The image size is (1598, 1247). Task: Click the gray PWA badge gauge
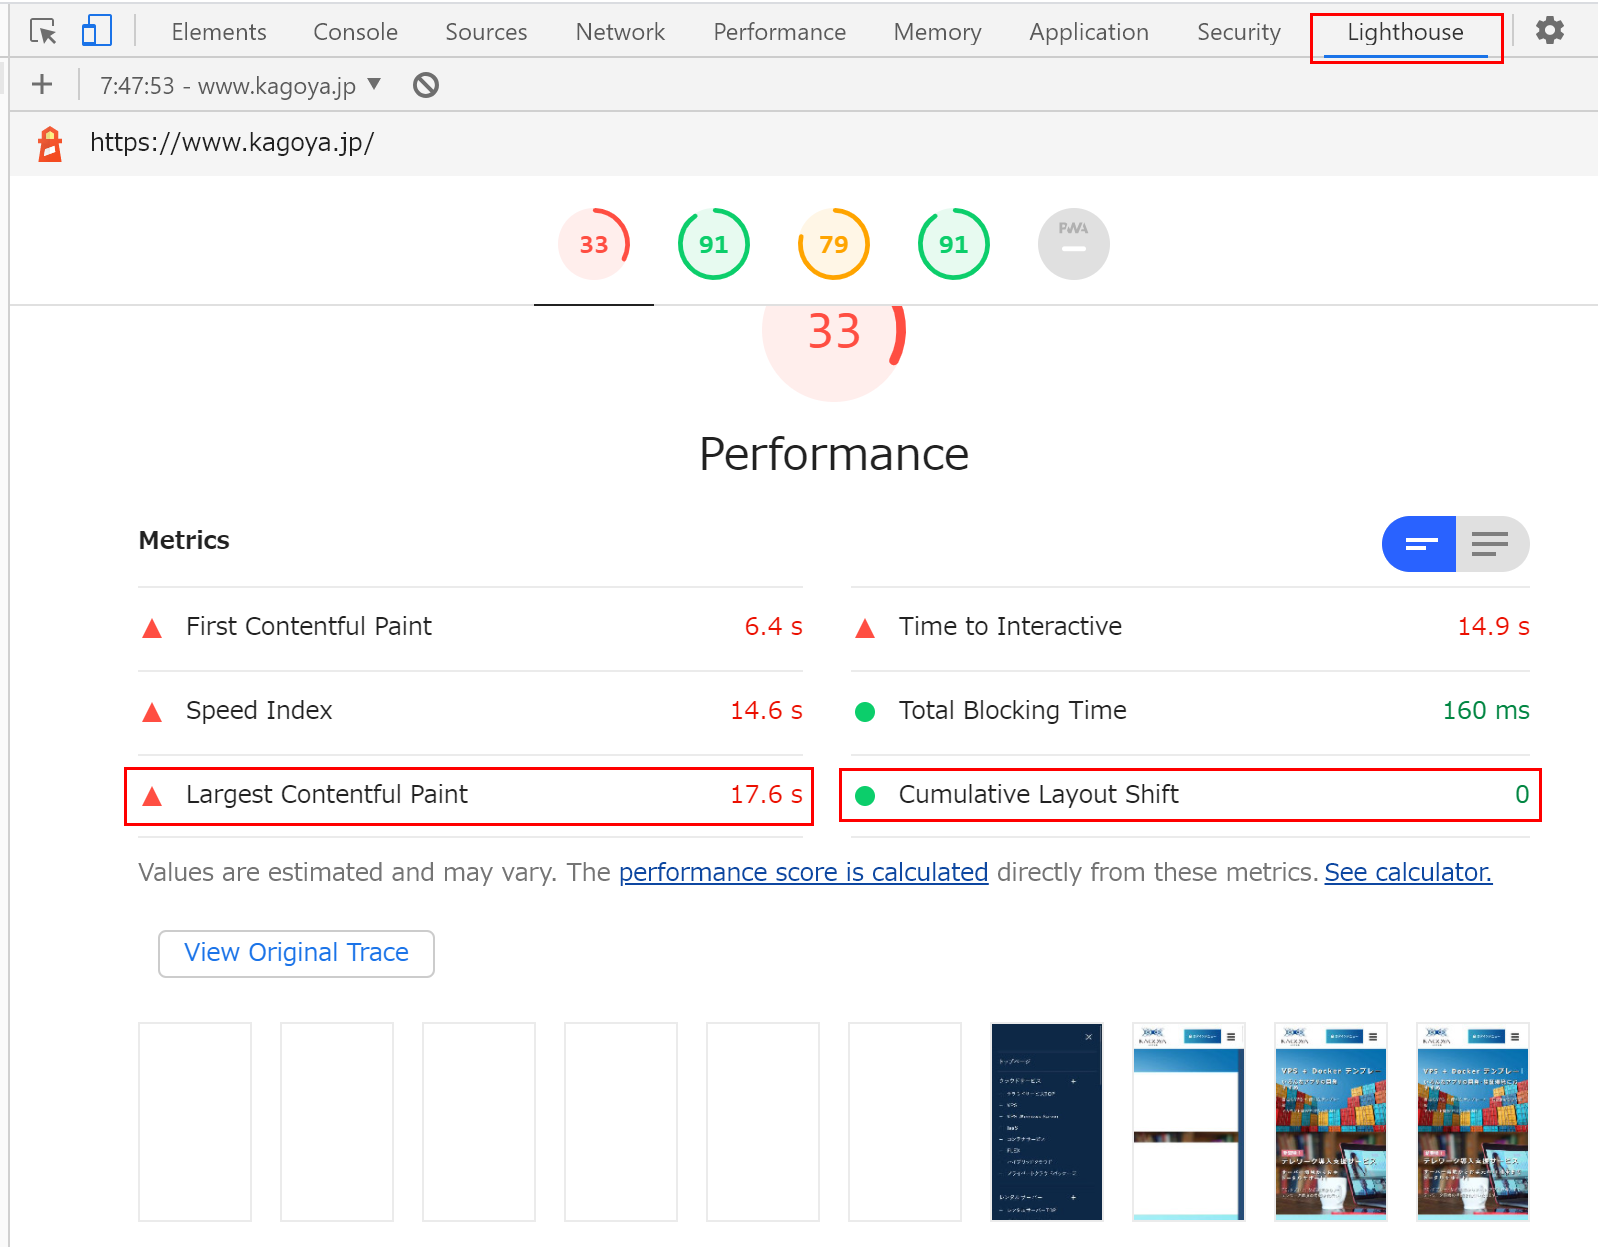(1073, 244)
